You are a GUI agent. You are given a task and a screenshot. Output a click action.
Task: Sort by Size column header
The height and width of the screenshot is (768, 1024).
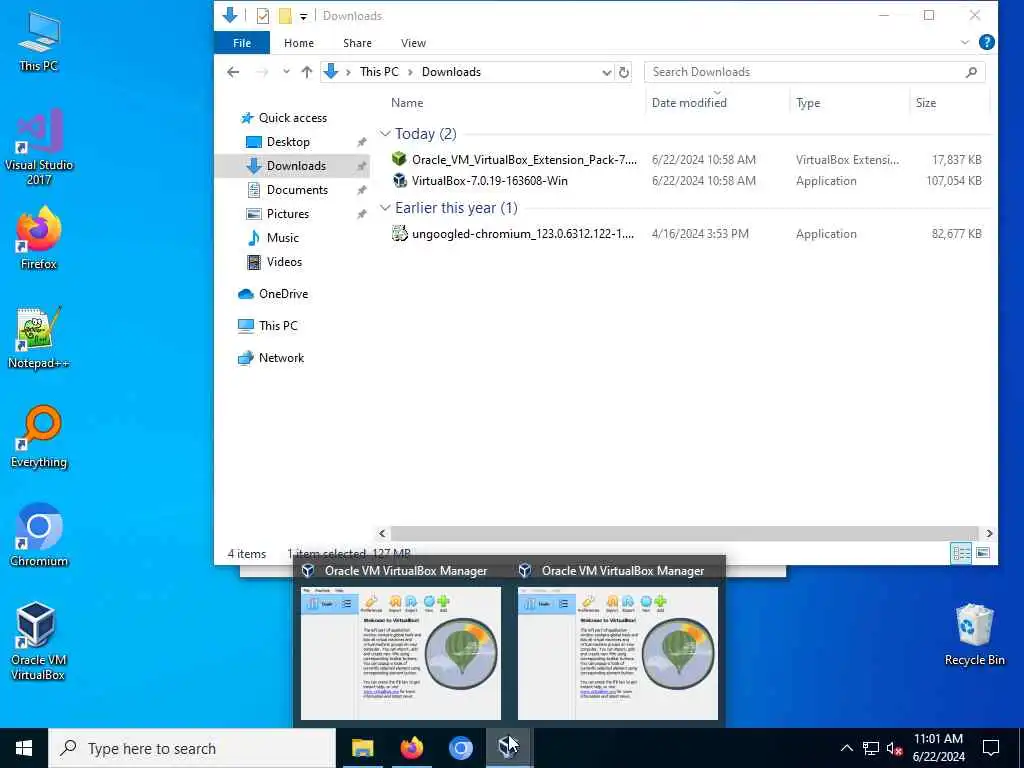925,103
